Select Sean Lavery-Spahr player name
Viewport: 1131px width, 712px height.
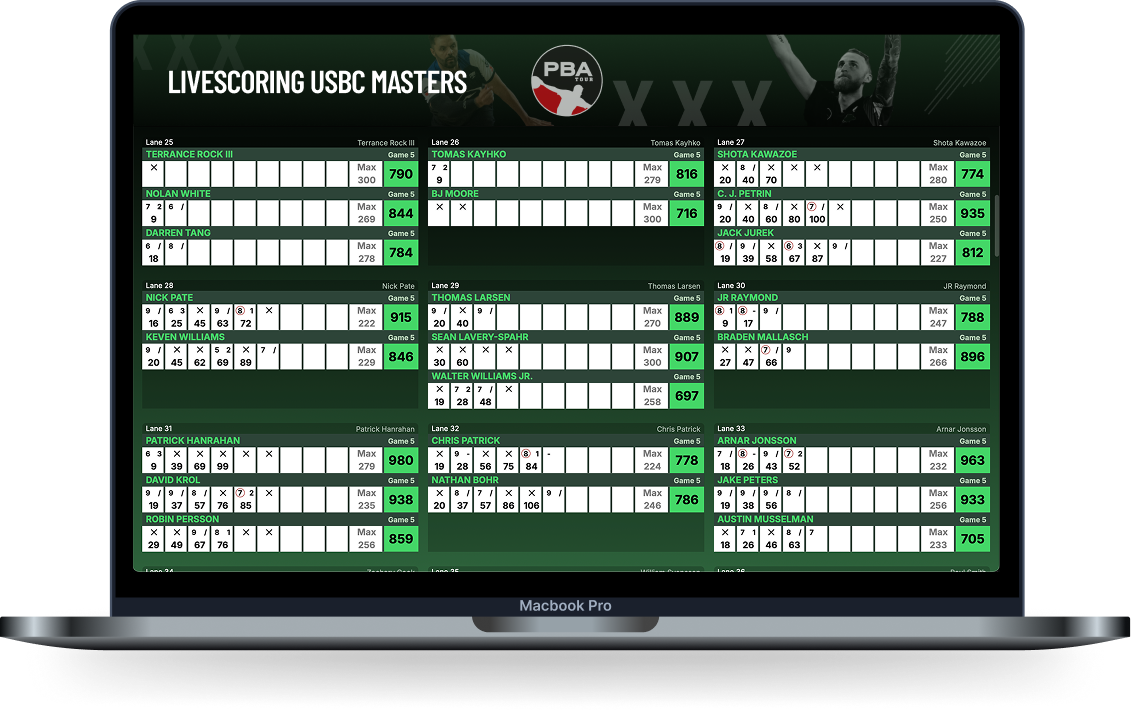point(479,337)
